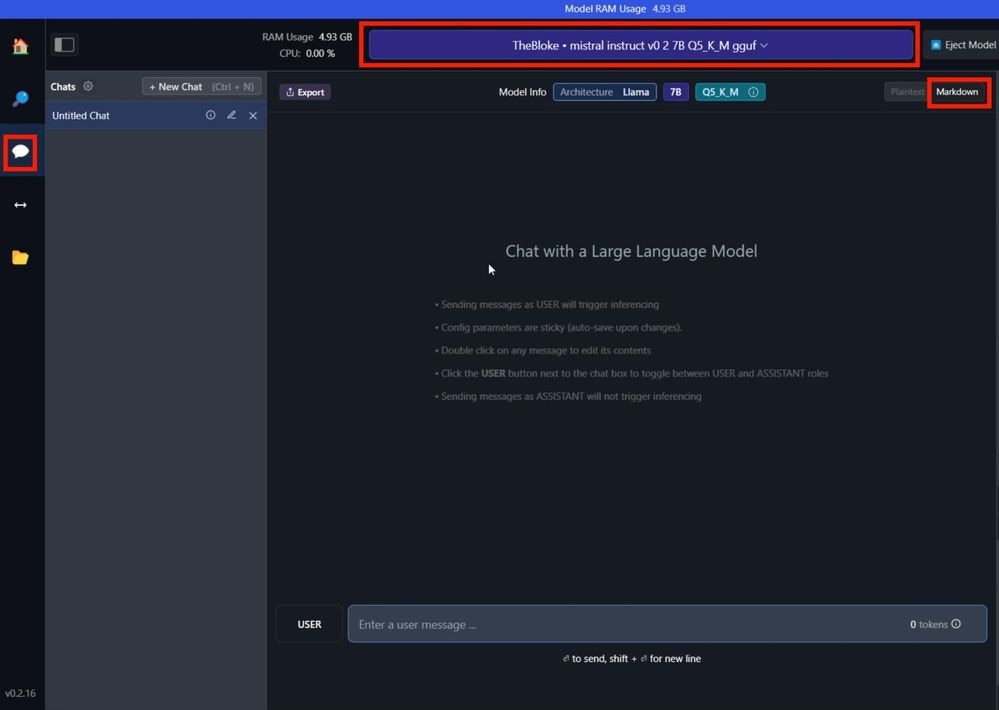Click the user message input field
This screenshot has height=710, width=999.
667,624
